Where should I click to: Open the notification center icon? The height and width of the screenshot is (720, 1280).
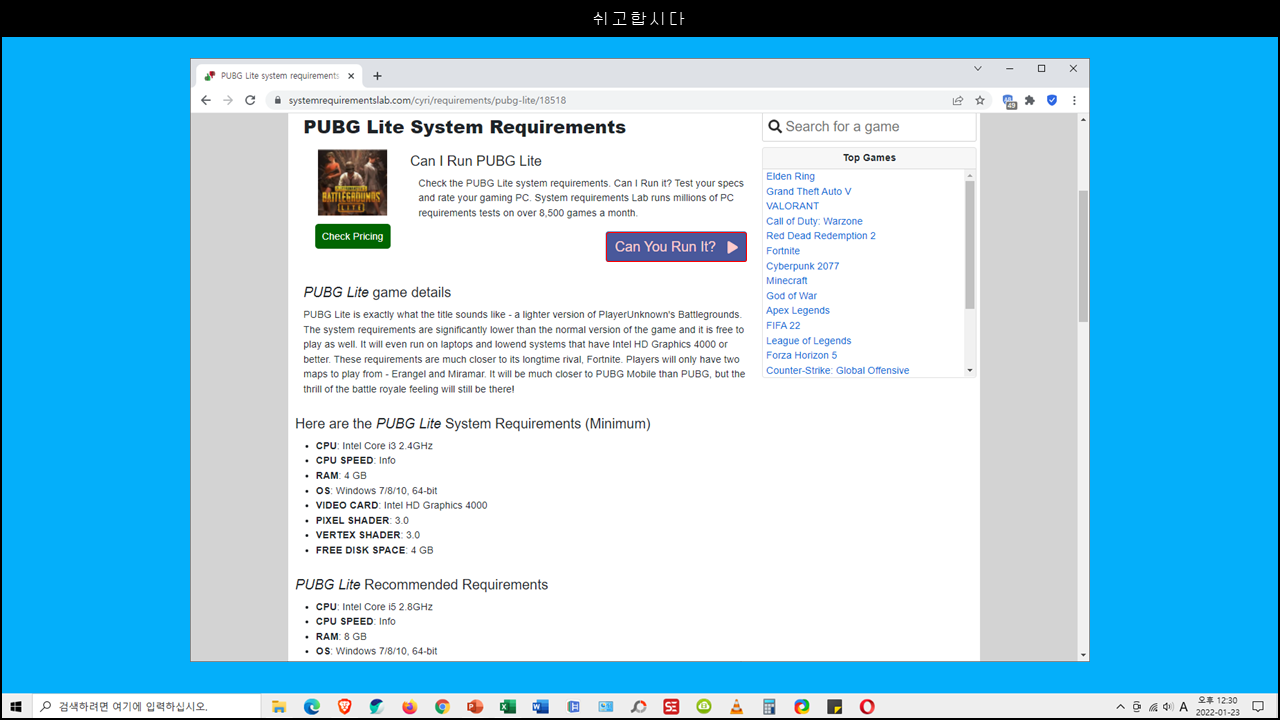1258,706
